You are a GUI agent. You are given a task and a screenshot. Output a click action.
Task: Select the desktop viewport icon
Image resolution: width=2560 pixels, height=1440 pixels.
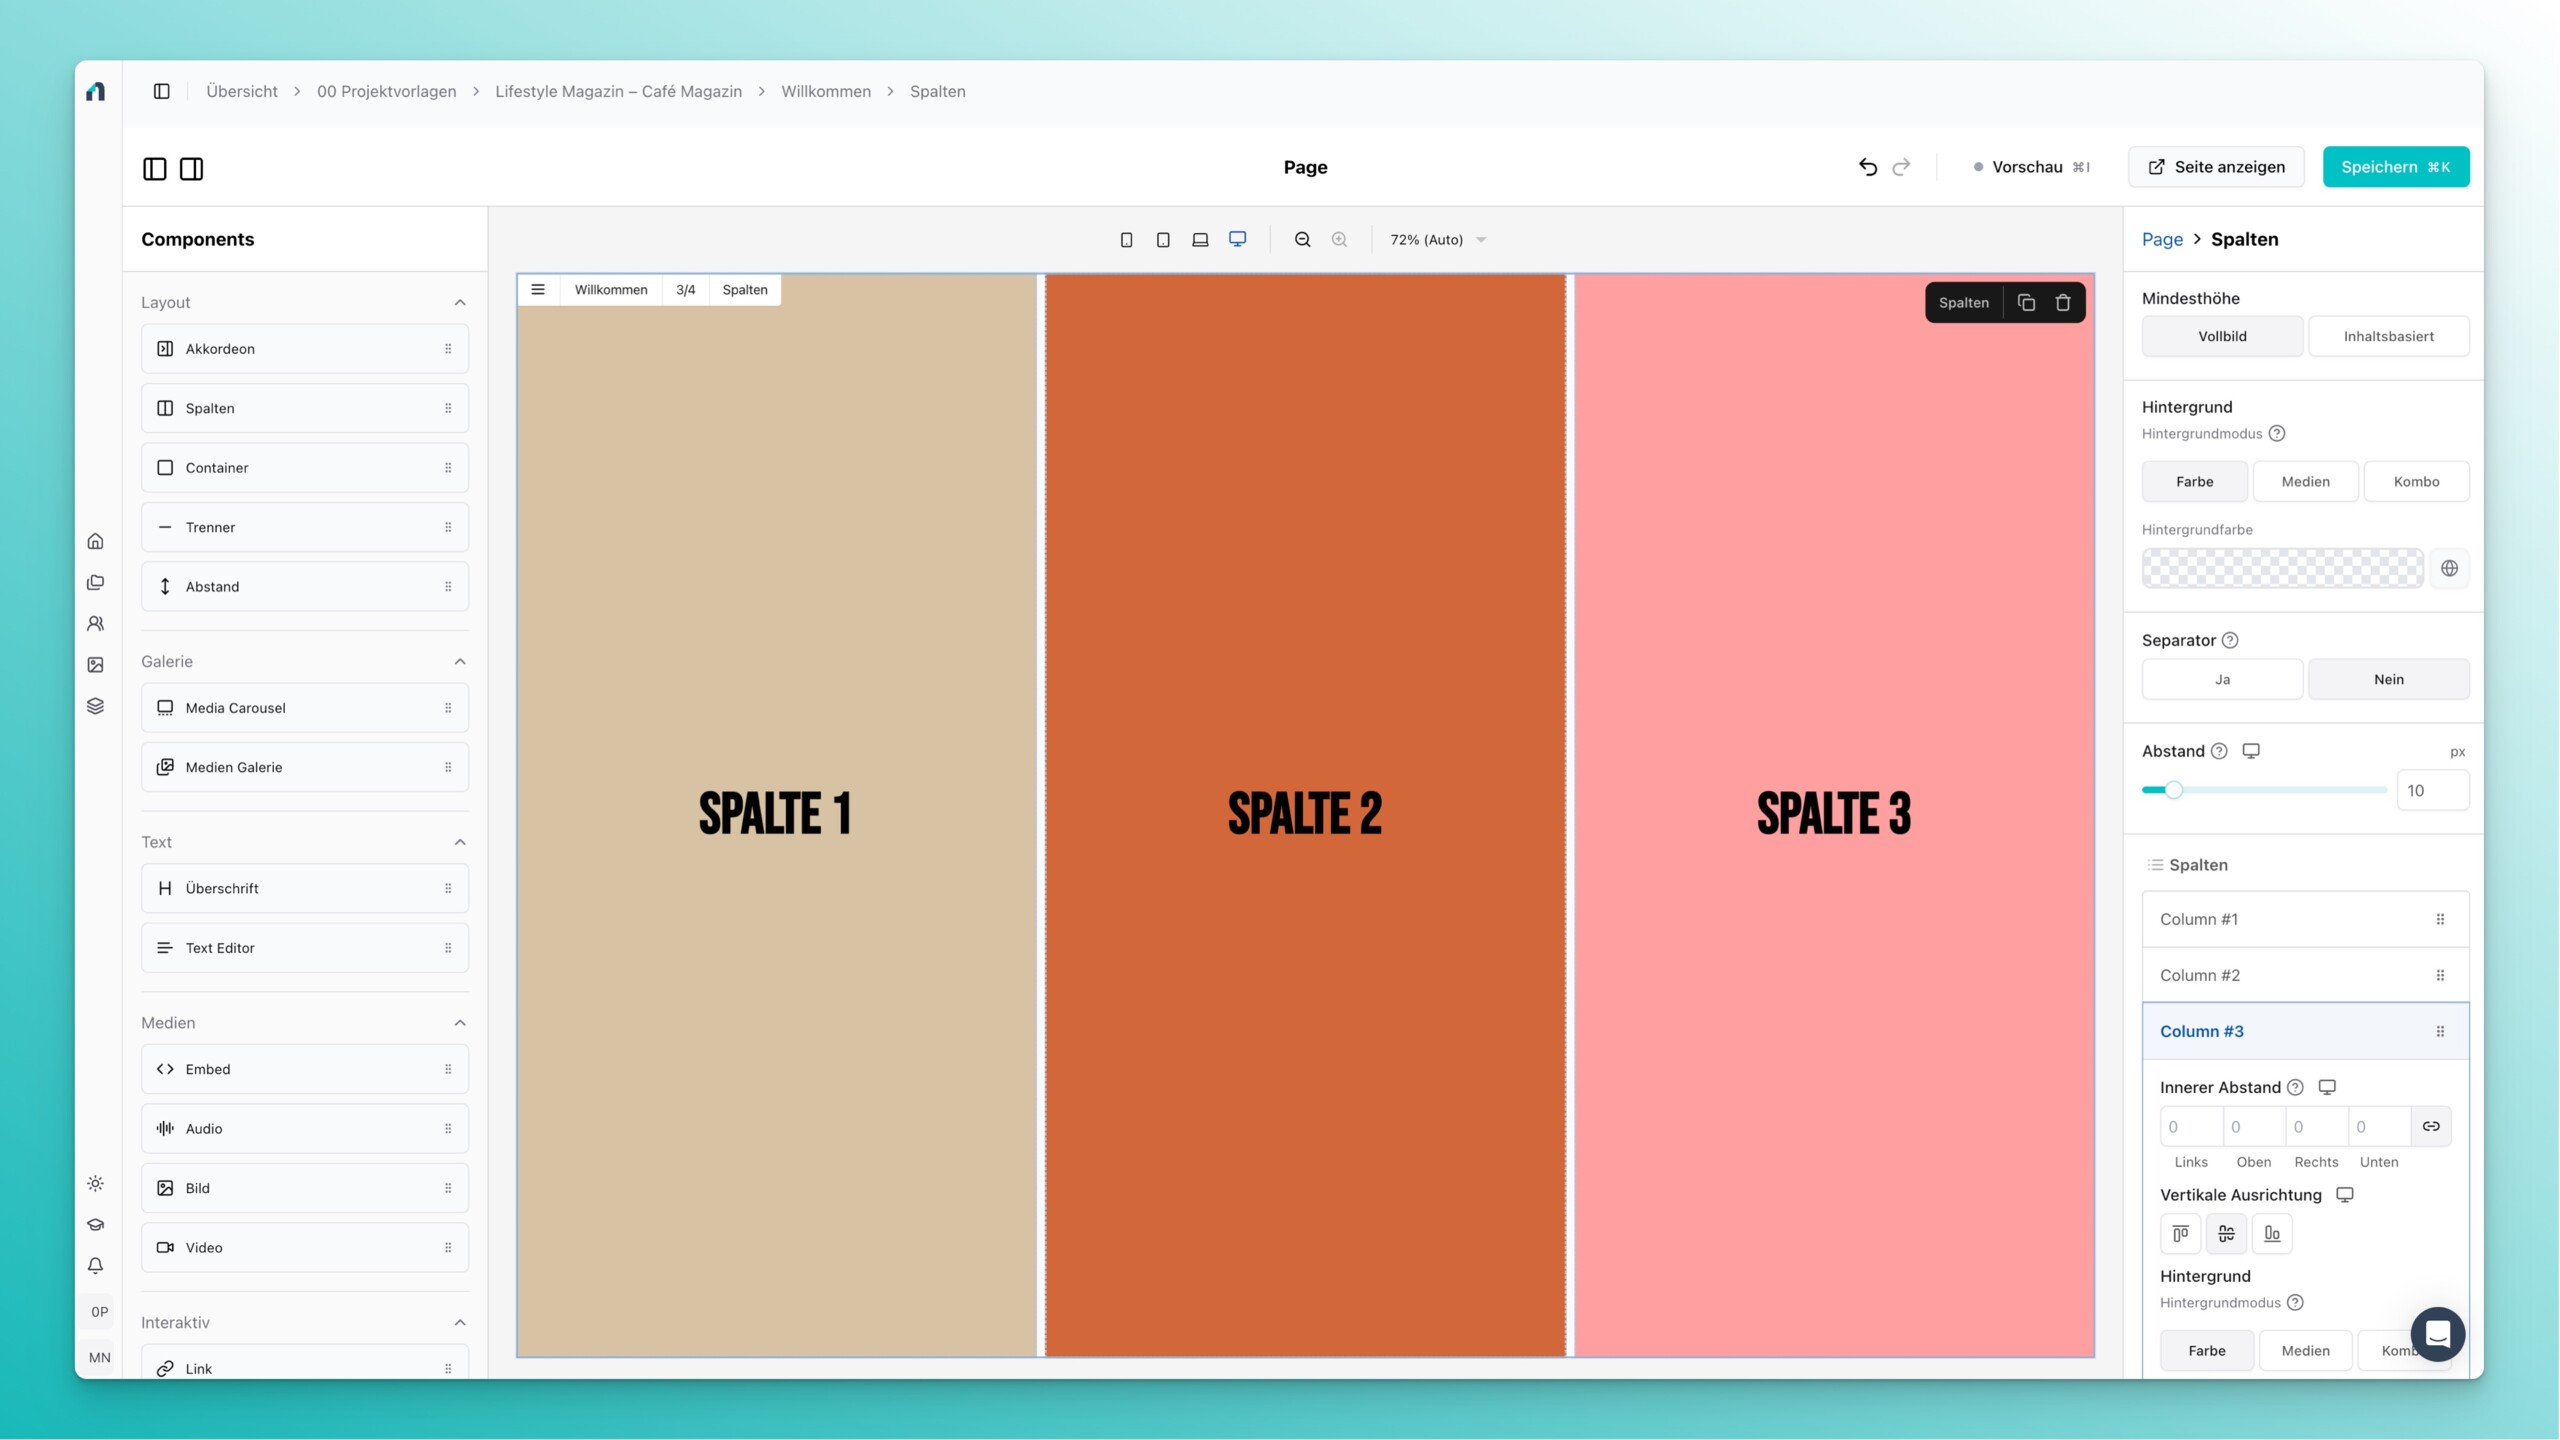tap(1237, 239)
